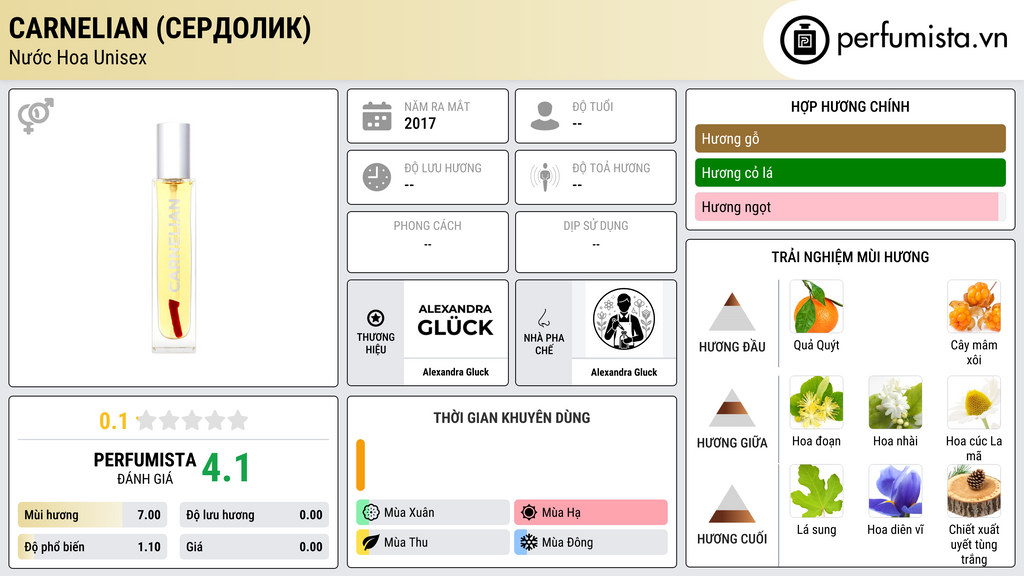Screen dimensions: 1024x576
Task: Select the Hương gỗ accord bar
Action: (850, 138)
